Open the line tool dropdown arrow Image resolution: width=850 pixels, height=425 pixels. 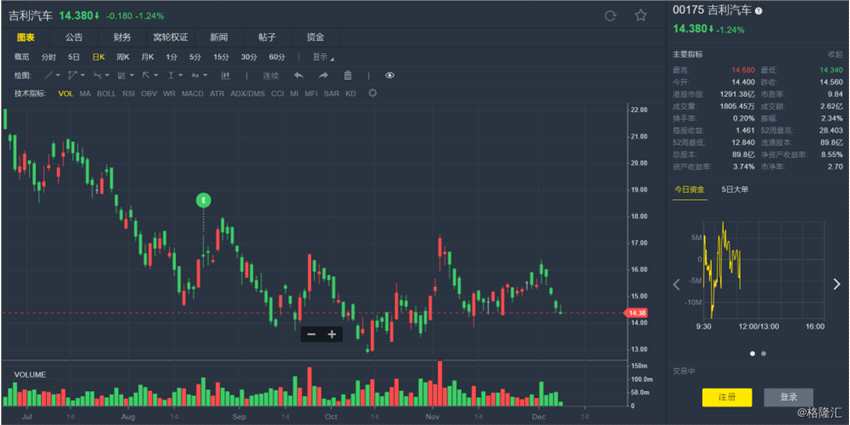pos(57,76)
